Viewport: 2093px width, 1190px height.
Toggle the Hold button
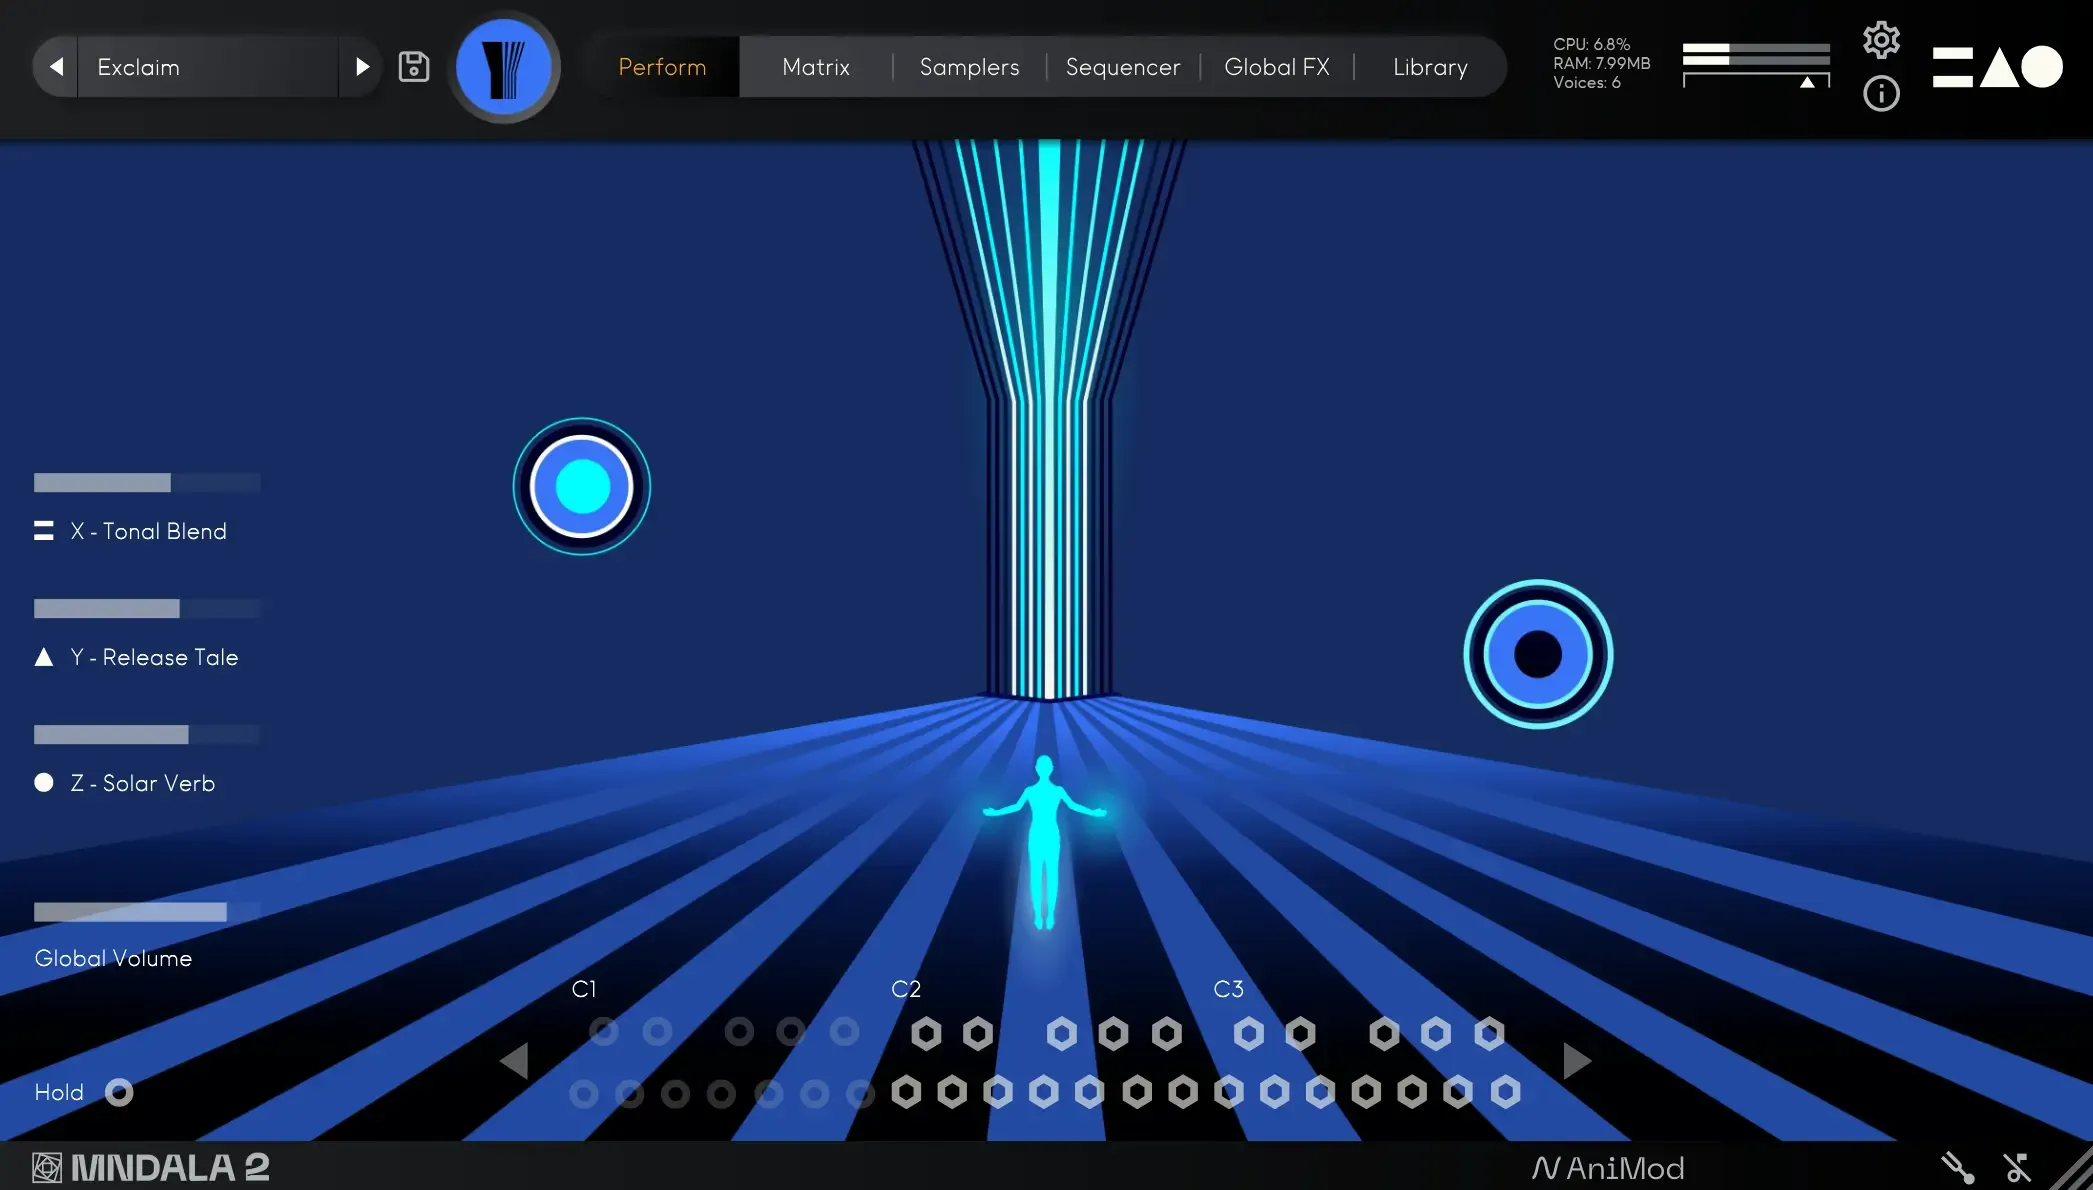tap(119, 1092)
